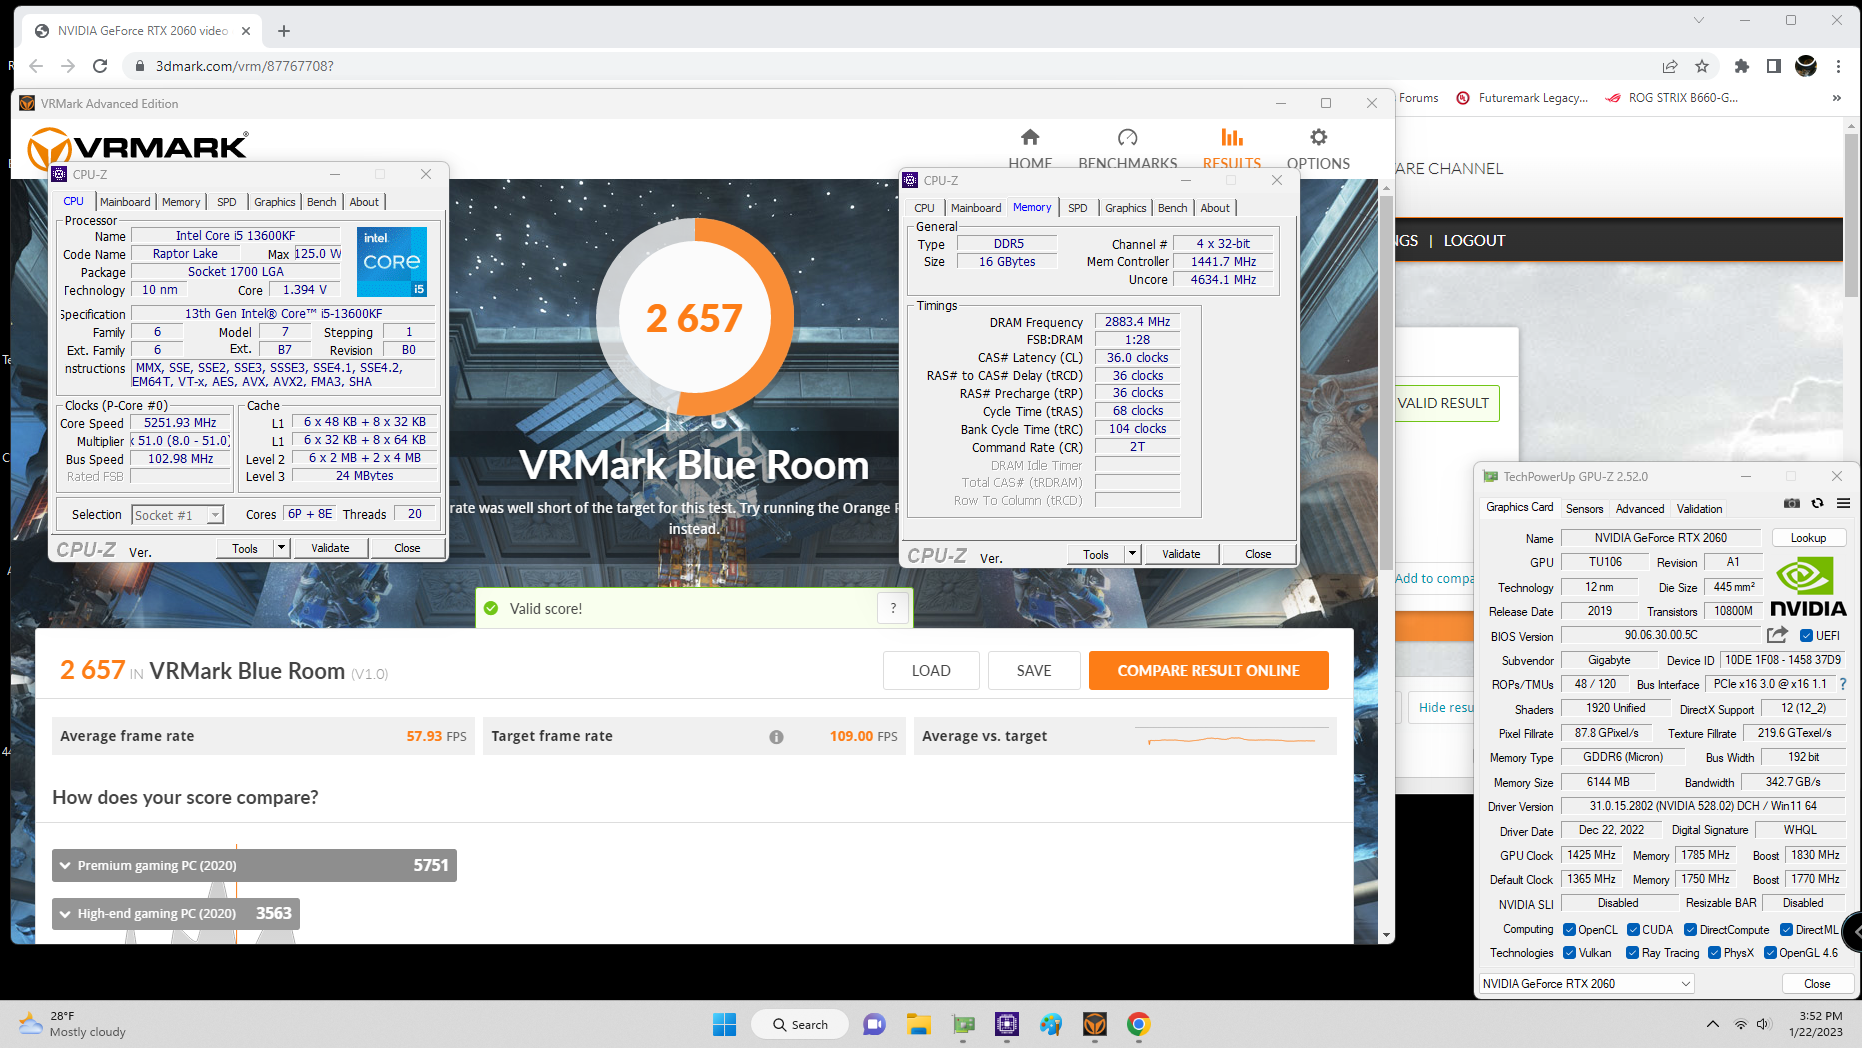The height and width of the screenshot is (1048, 1862).
Task: Open browser tab search chevron
Action: click(x=1698, y=20)
